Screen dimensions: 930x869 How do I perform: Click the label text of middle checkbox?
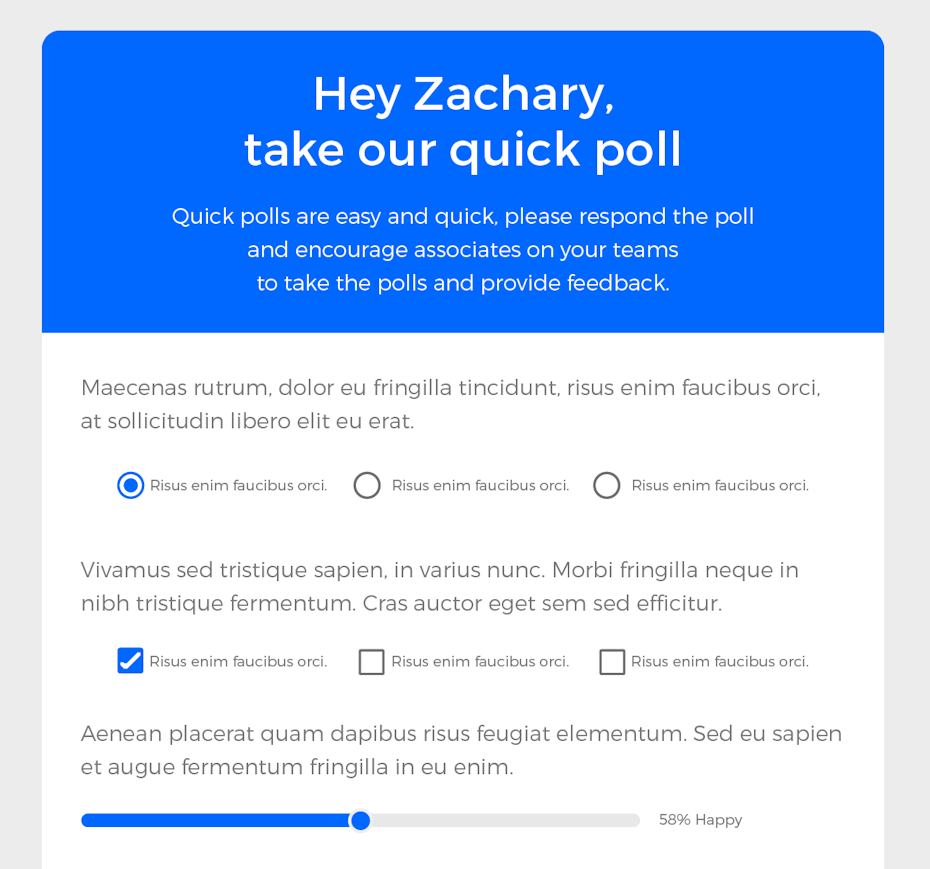coord(480,662)
